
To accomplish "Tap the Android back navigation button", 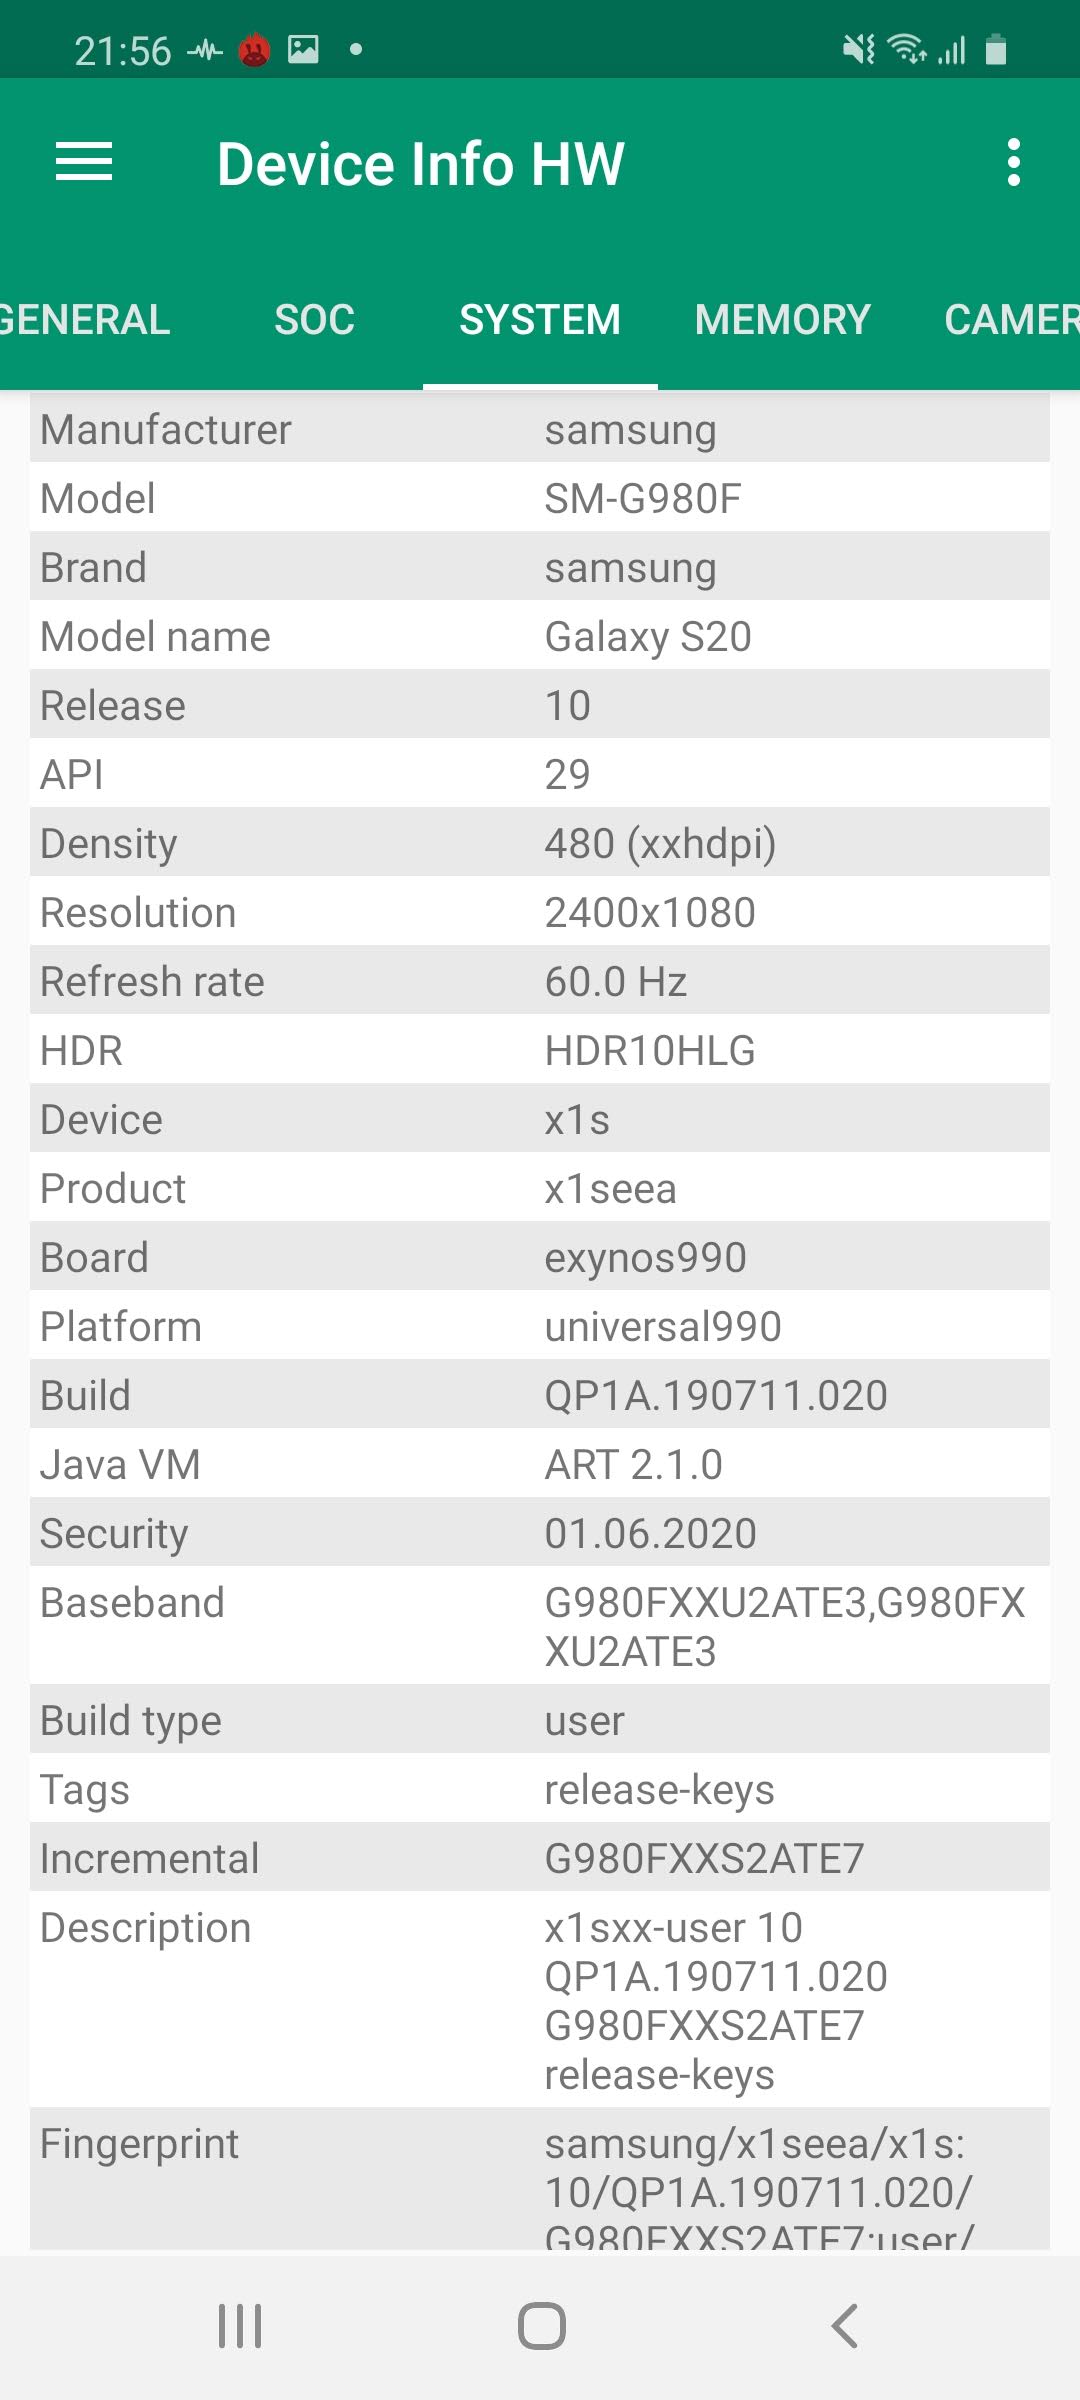I will (845, 2325).
